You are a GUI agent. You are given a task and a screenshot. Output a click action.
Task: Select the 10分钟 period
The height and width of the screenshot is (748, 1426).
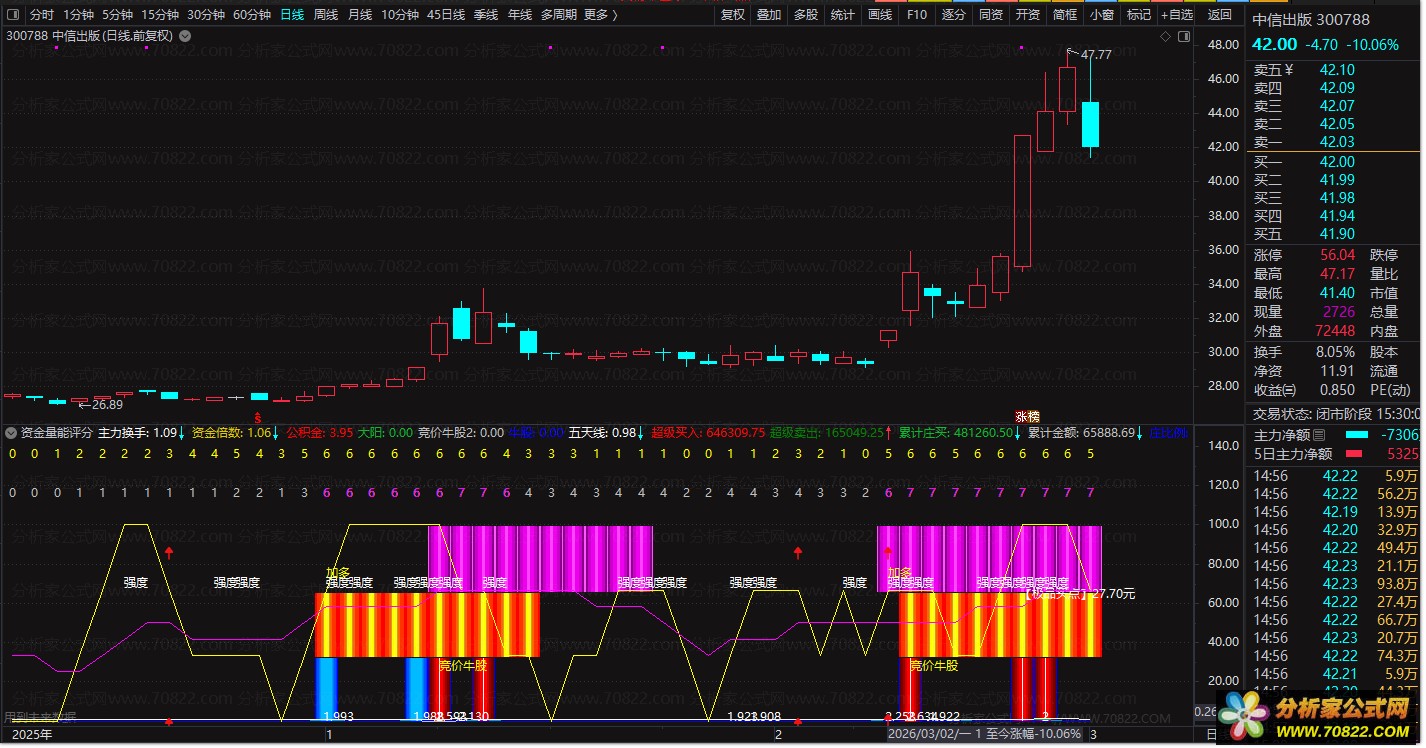pos(400,15)
